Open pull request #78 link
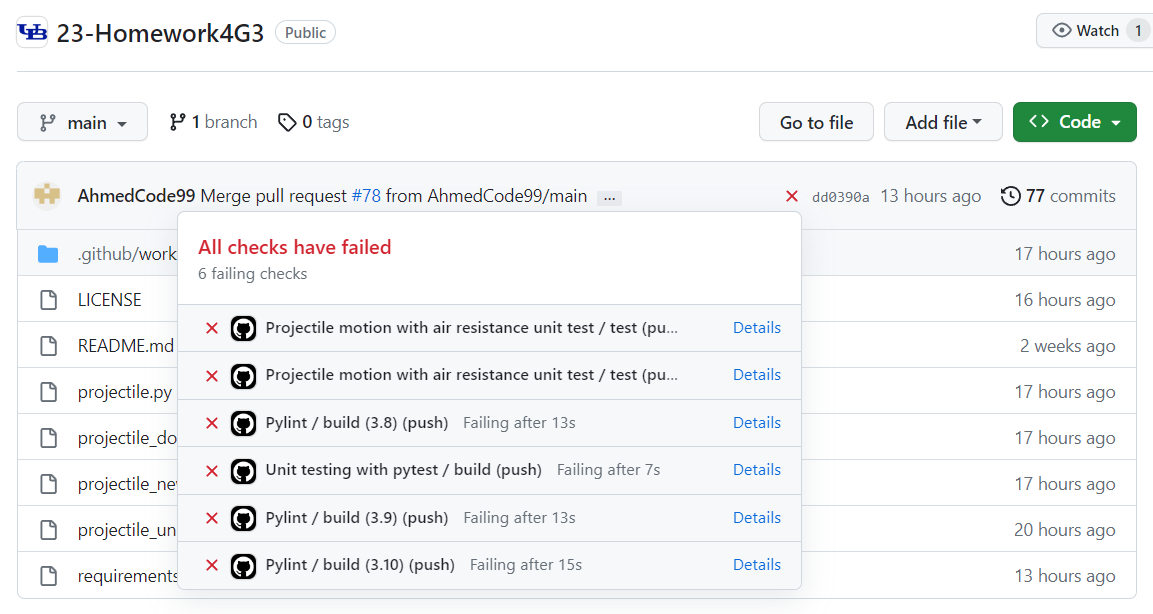 [365, 195]
